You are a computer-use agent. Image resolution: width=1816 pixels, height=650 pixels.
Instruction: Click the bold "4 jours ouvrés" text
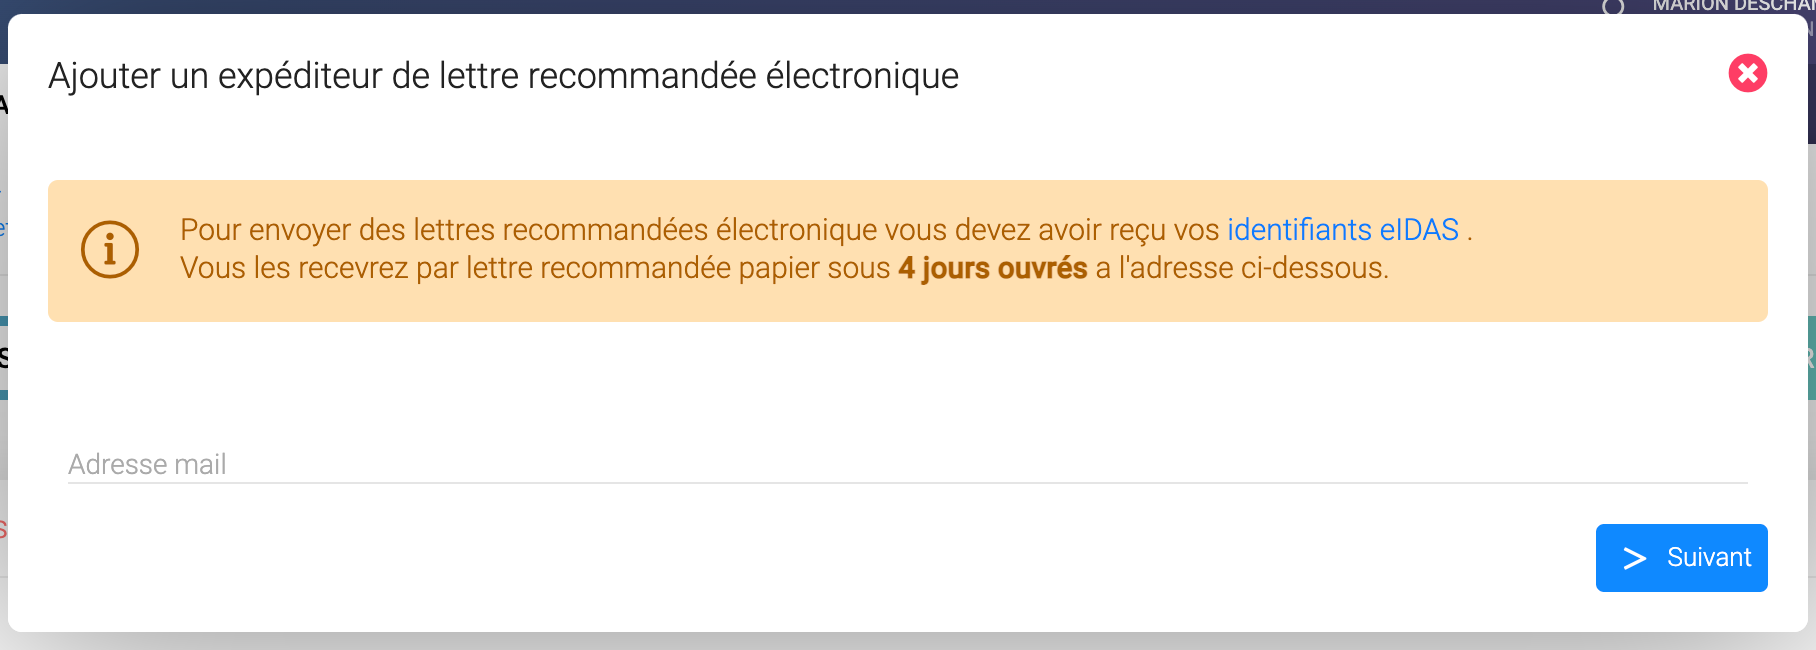click(x=992, y=269)
